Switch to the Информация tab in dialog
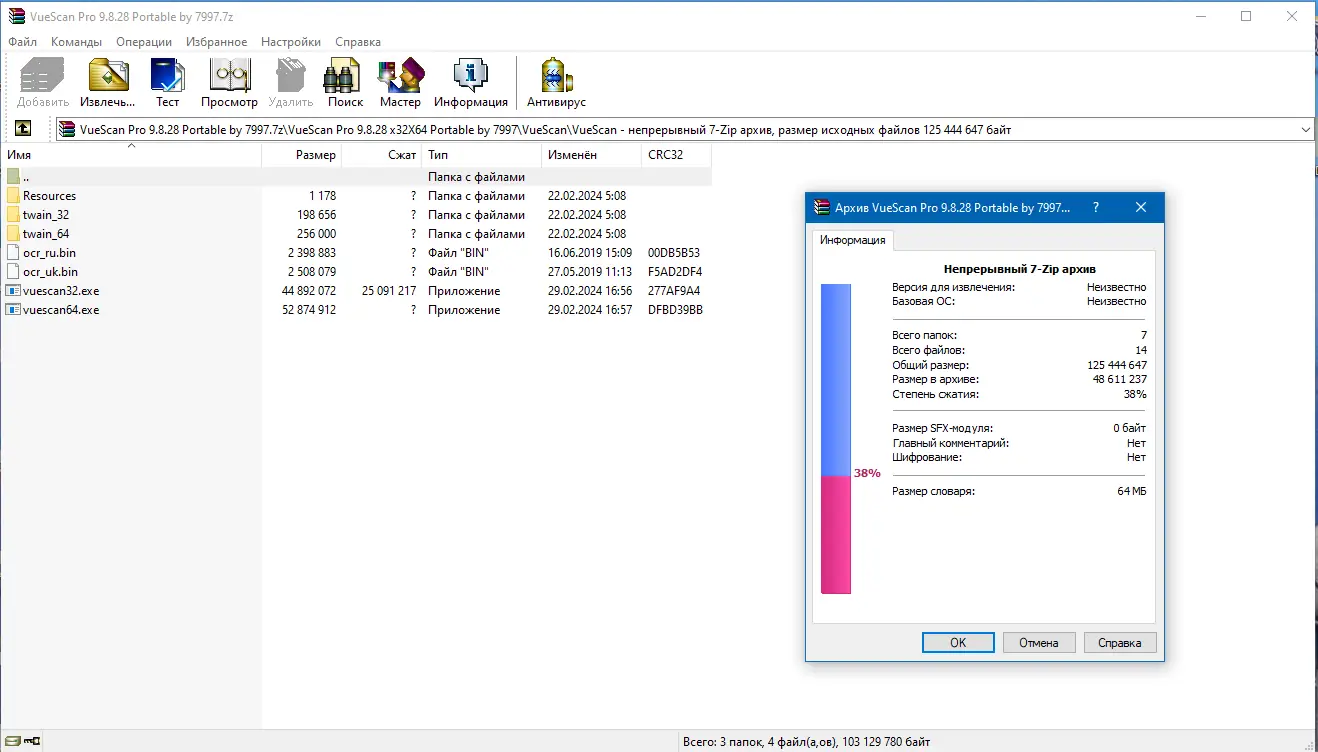Screen dimensions: 1318x752 click(x=852, y=240)
